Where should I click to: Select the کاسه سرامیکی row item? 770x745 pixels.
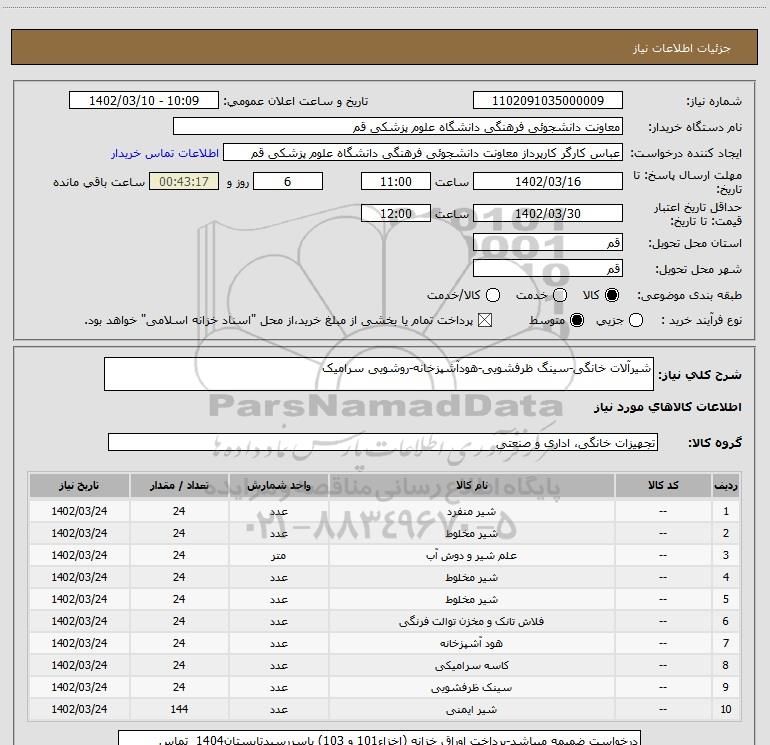471,665
